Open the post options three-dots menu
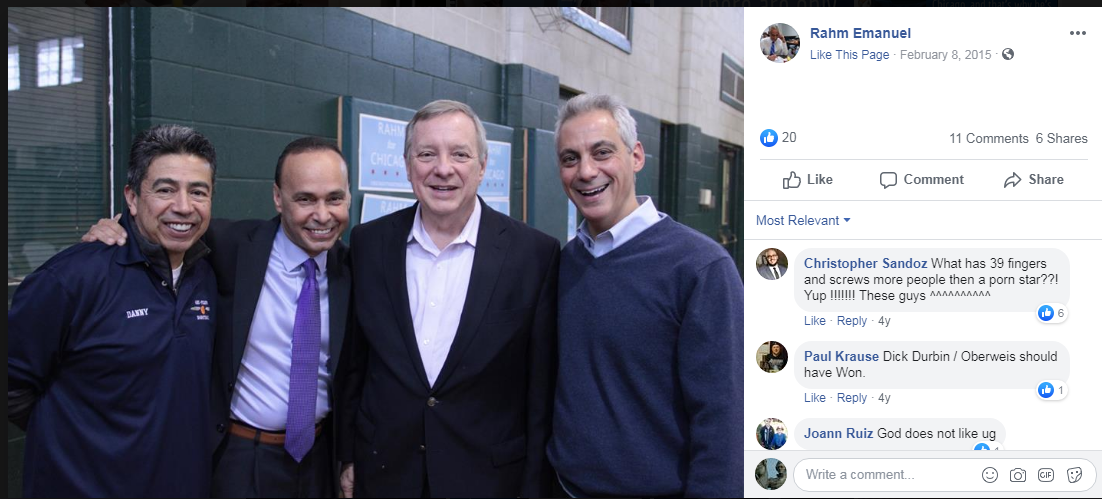Screen dimensions: 1102x499 tap(1077, 33)
